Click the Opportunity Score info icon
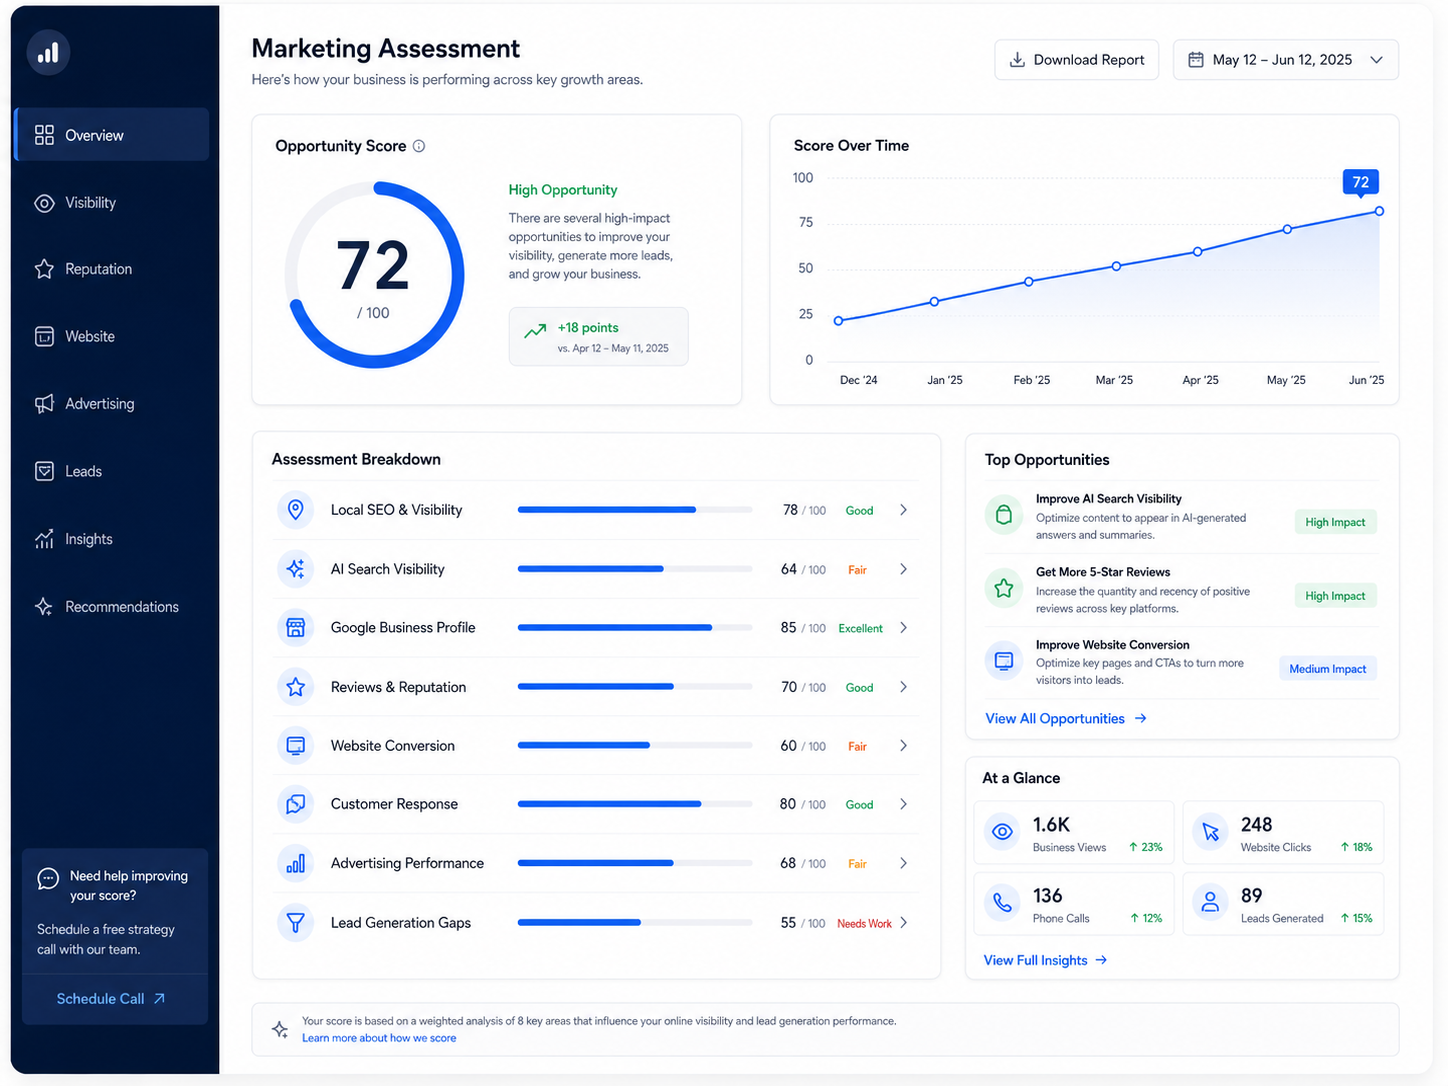The width and height of the screenshot is (1448, 1086). pyautogui.click(x=419, y=146)
